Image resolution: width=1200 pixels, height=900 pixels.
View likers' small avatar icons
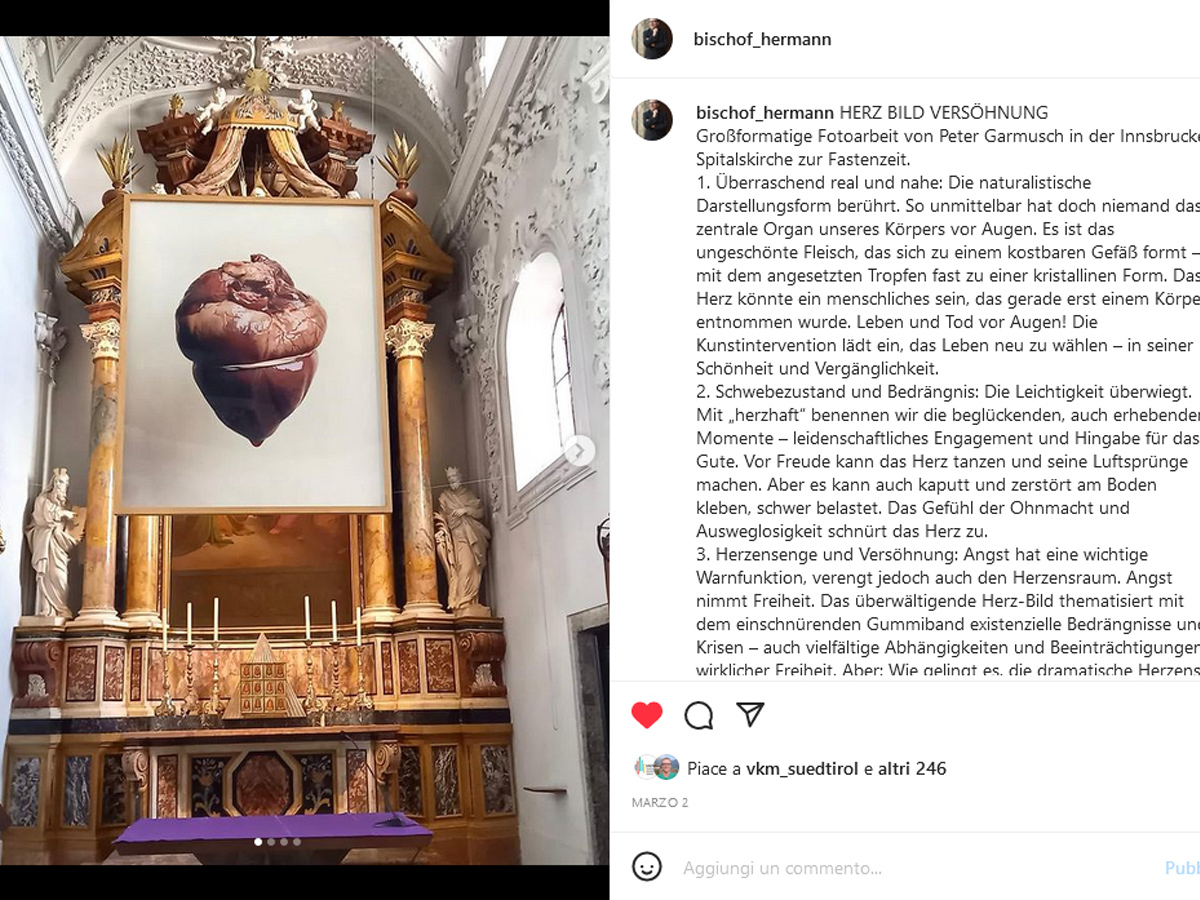click(x=656, y=767)
